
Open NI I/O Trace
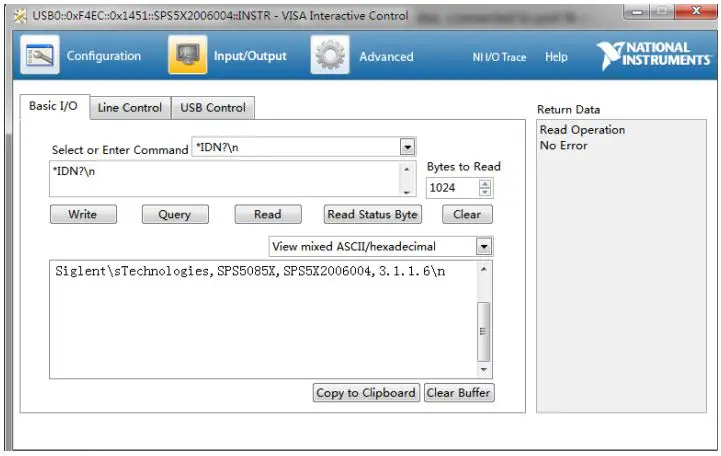(x=499, y=57)
